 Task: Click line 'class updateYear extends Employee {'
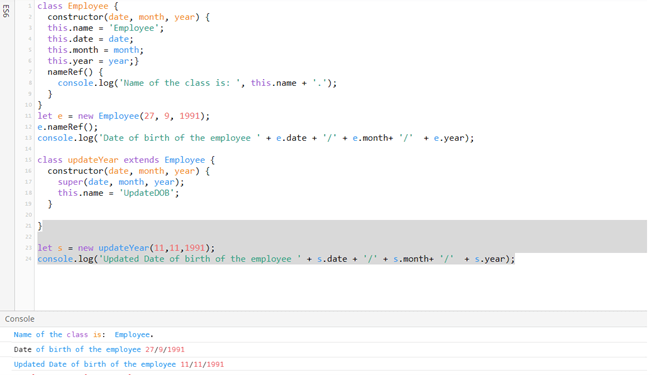pos(126,160)
